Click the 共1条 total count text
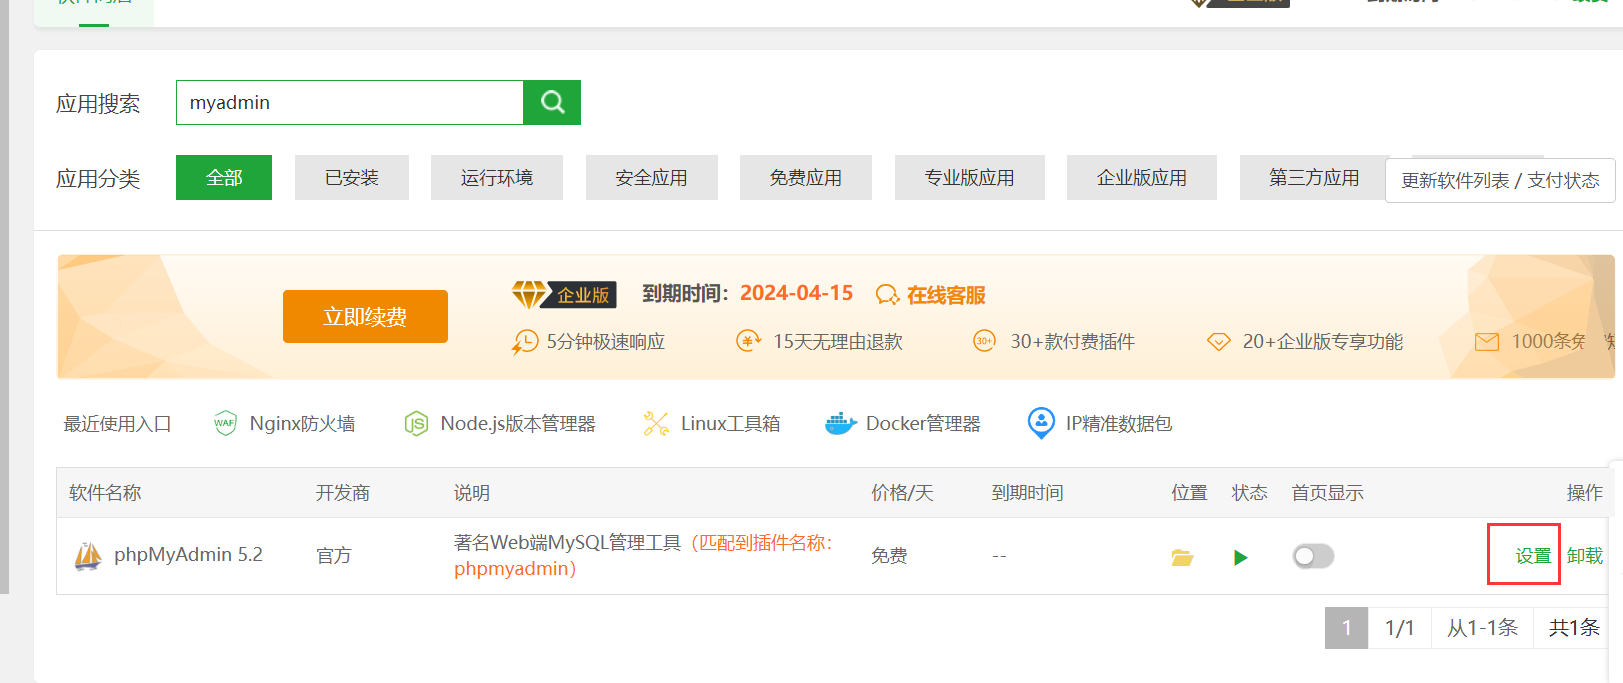 coord(1574,628)
